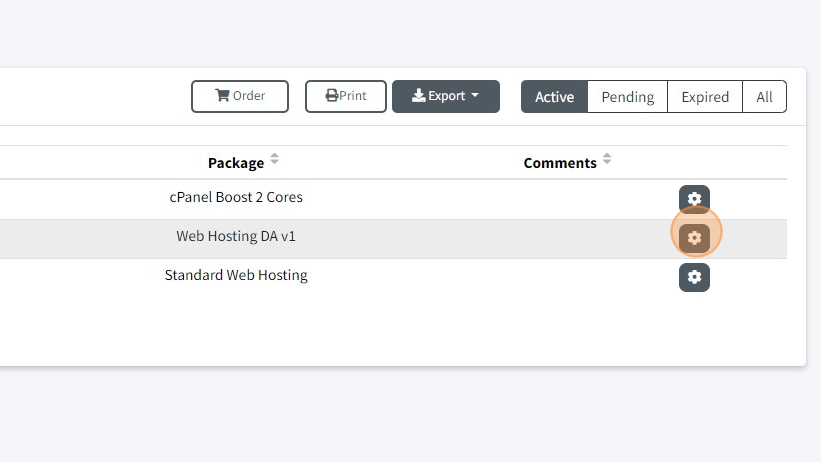This screenshot has width=821, height=462.
Task: Open gear settings for Standard Web Hosting
Action: tap(694, 277)
